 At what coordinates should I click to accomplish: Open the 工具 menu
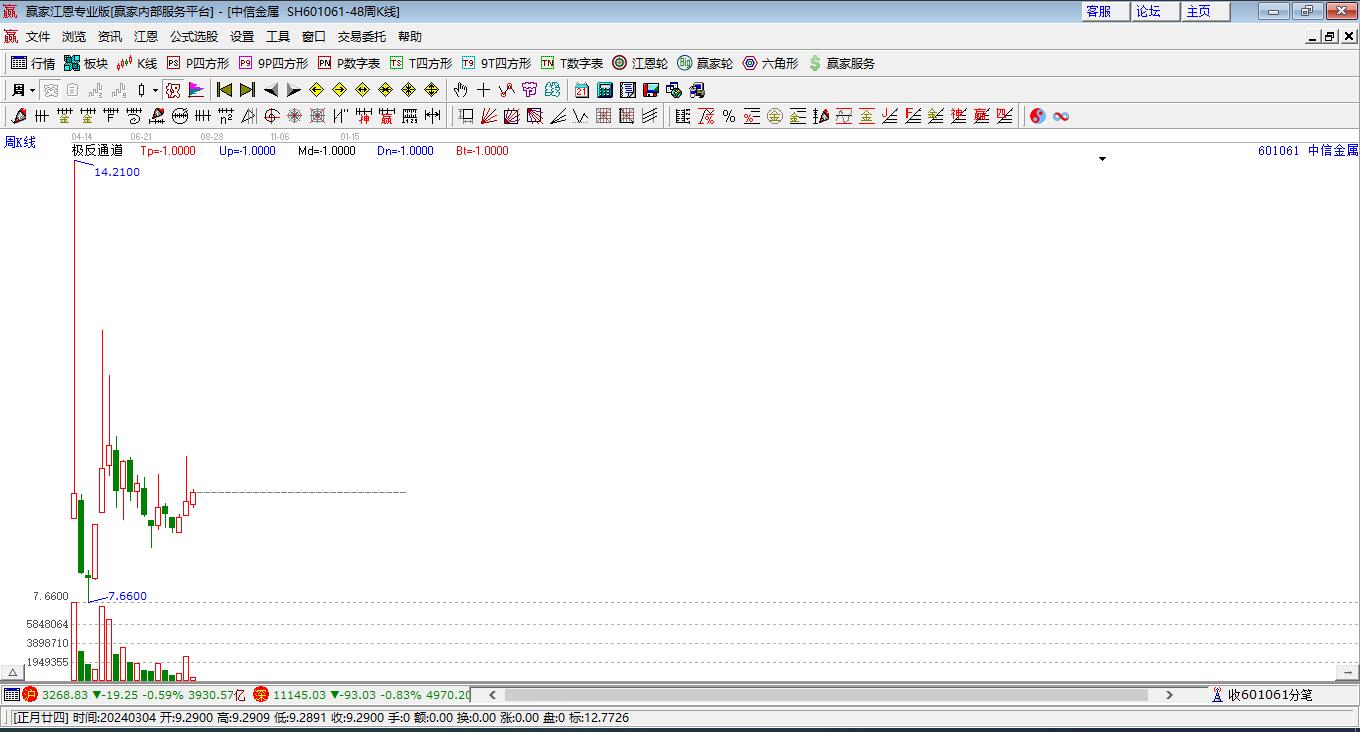[x=278, y=36]
